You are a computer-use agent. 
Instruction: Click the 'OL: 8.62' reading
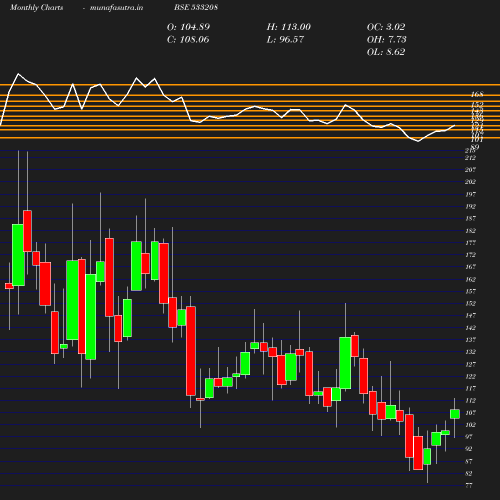pyautogui.click(x=386, y=52)
